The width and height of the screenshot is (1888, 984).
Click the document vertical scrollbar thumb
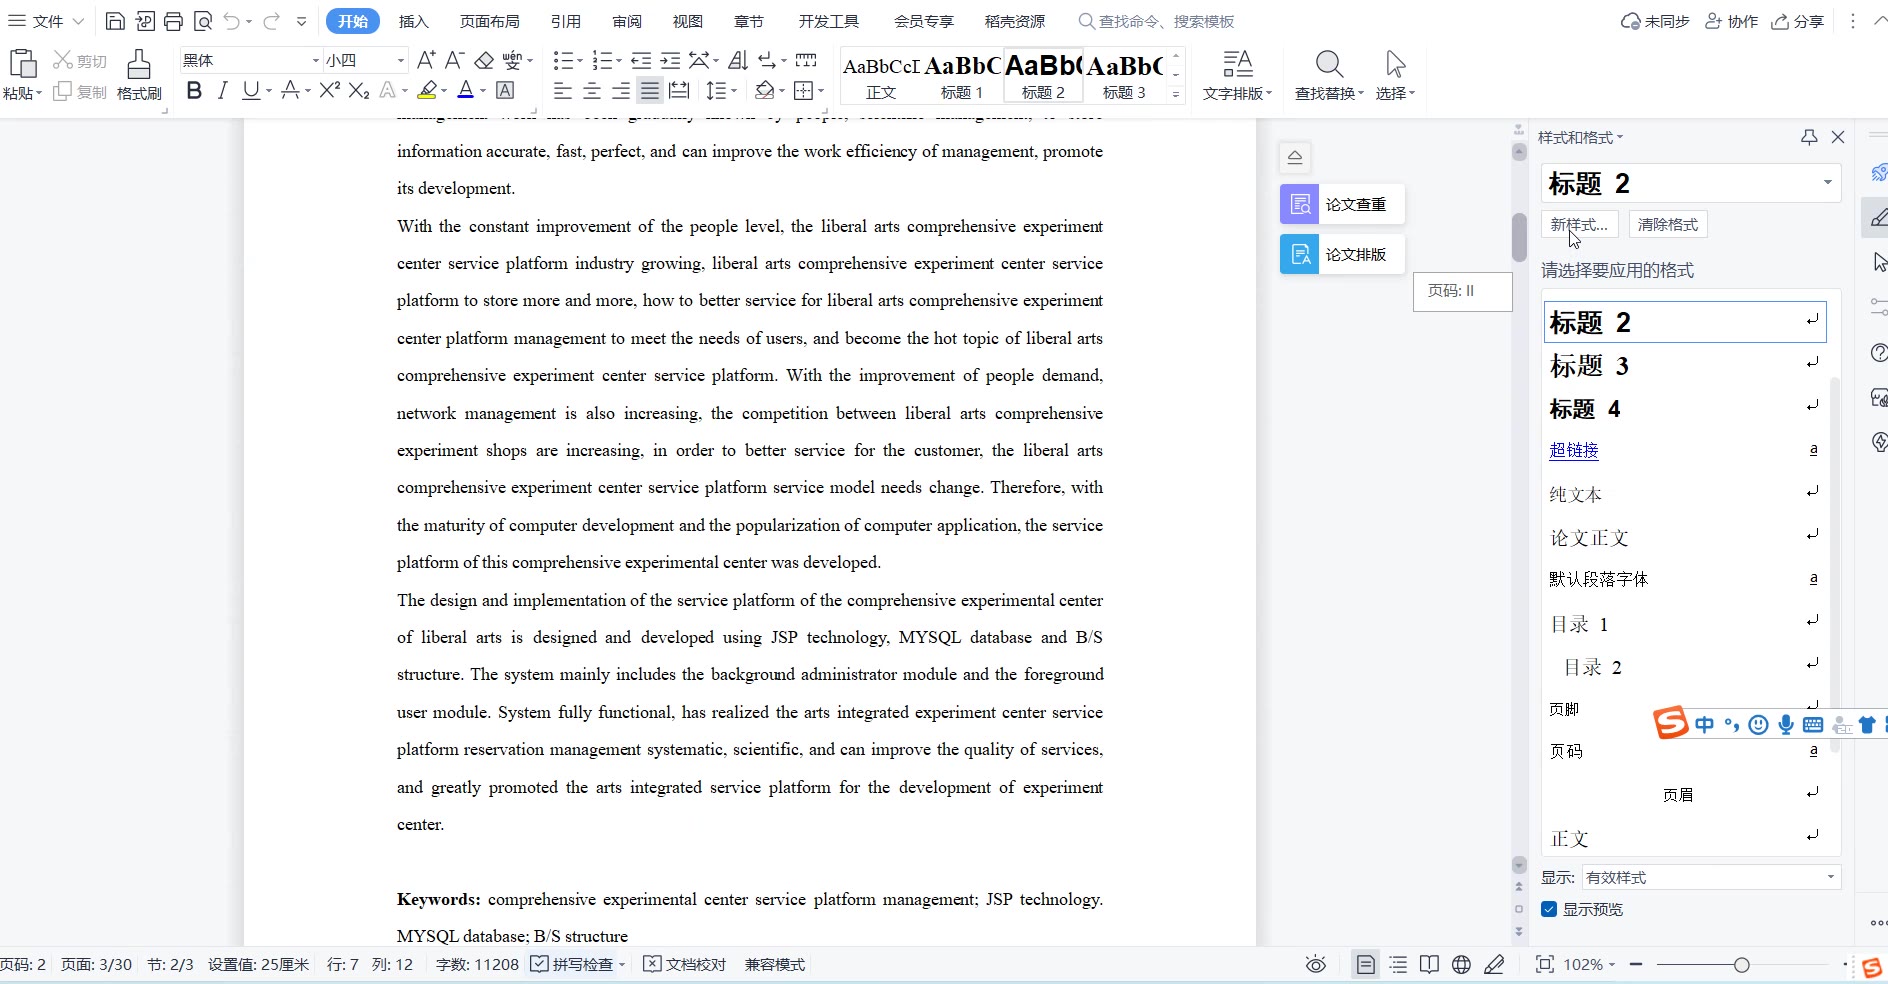tap(1519, 237)
